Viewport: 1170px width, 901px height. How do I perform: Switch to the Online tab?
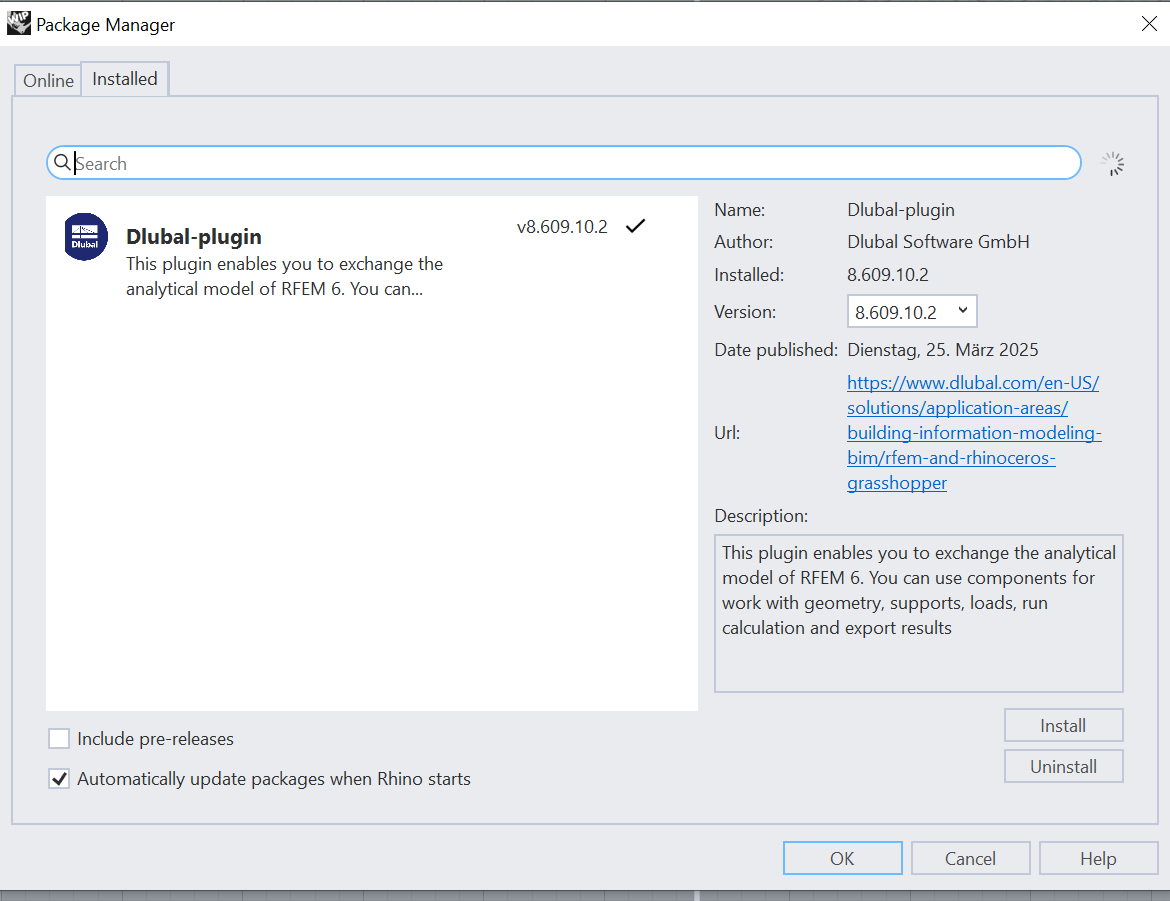pos(48,80)
